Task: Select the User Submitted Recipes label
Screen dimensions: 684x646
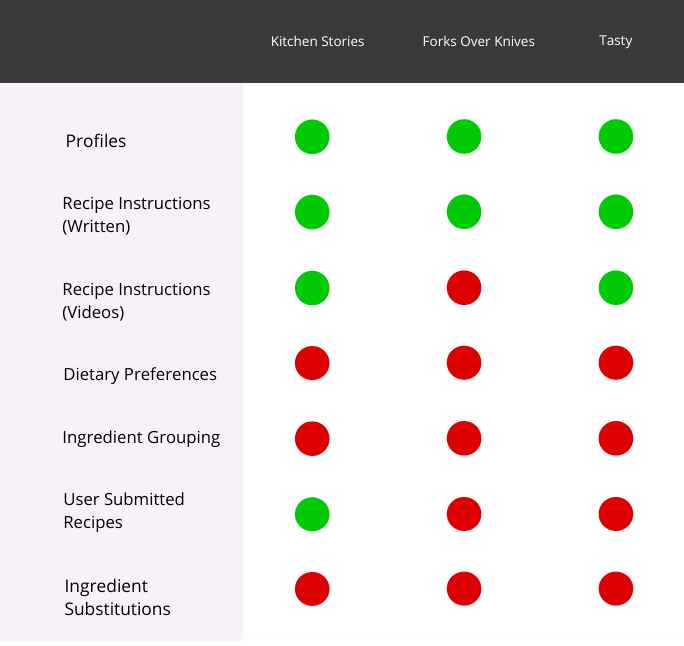Action: 124,510
